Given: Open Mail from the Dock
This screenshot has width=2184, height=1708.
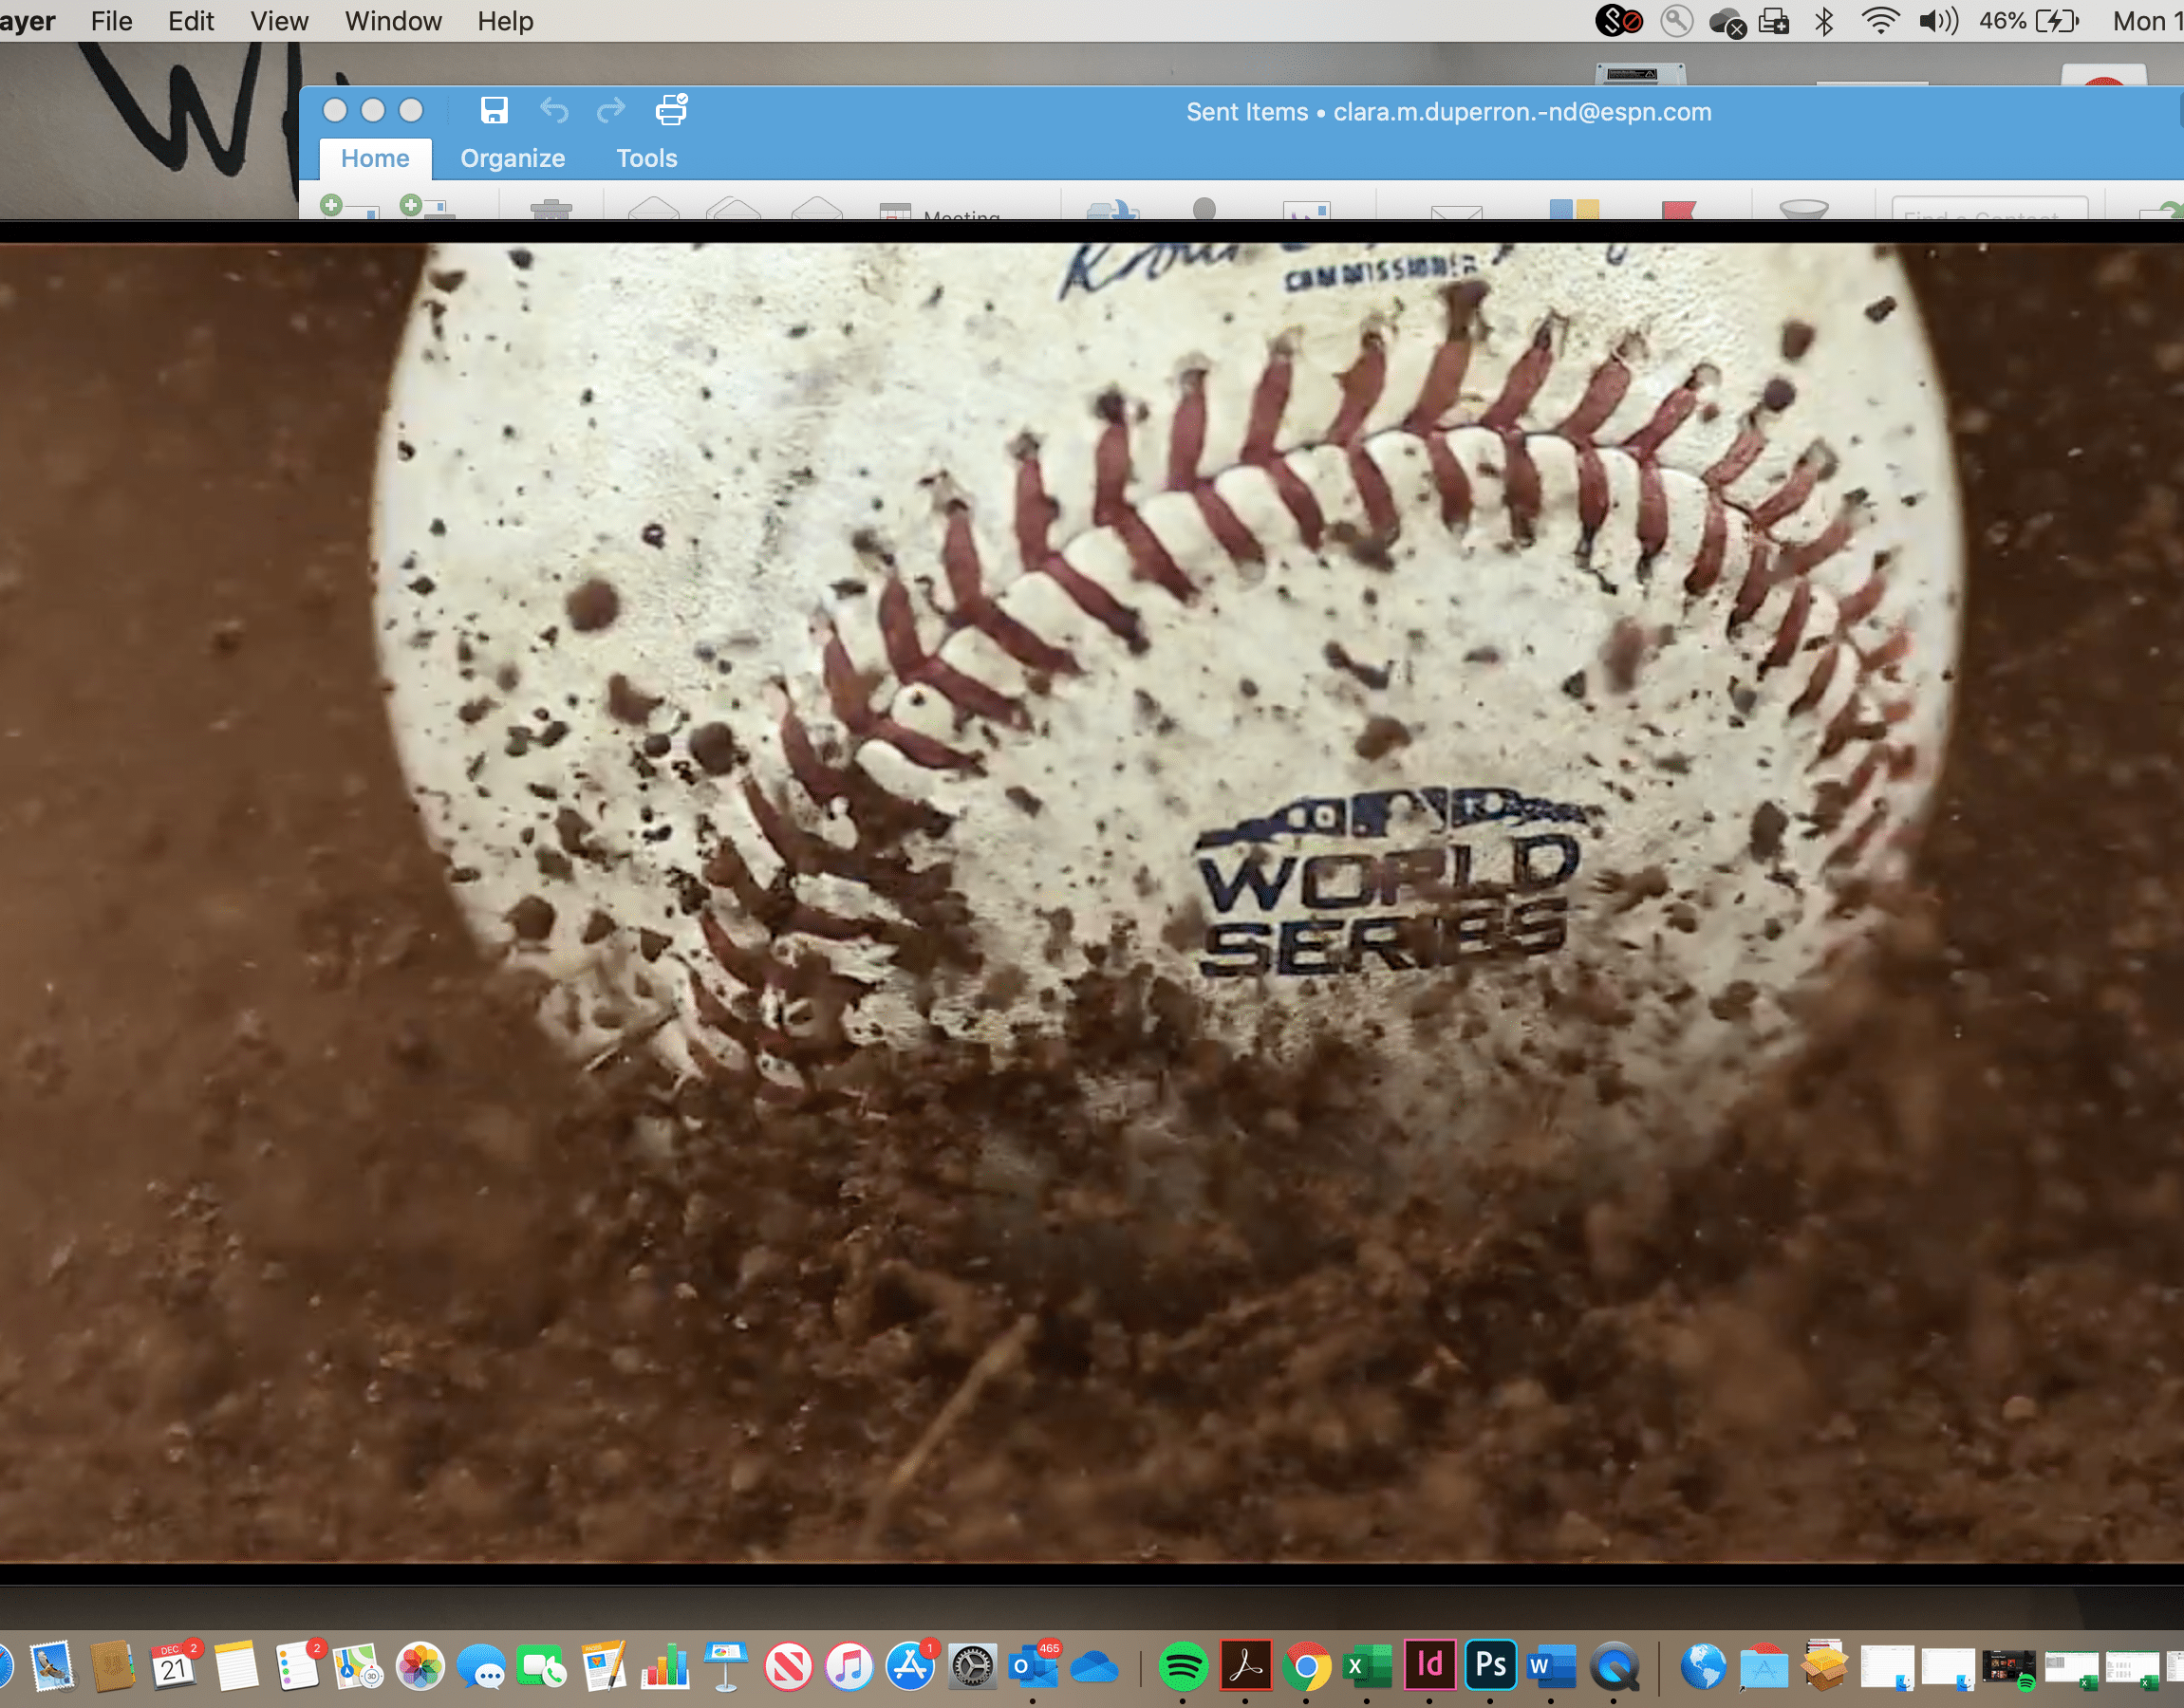Looking at the screenshot, I should 52,1667.
